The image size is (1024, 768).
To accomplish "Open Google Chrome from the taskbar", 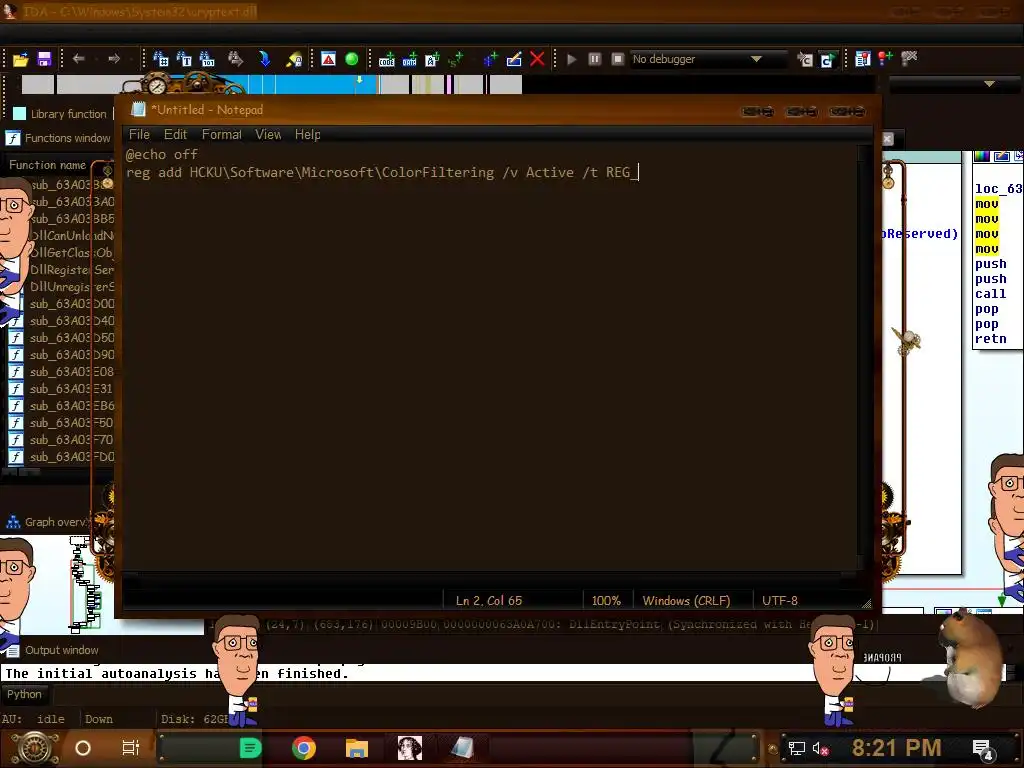I will pyautogui.click(x=304, y=748).
